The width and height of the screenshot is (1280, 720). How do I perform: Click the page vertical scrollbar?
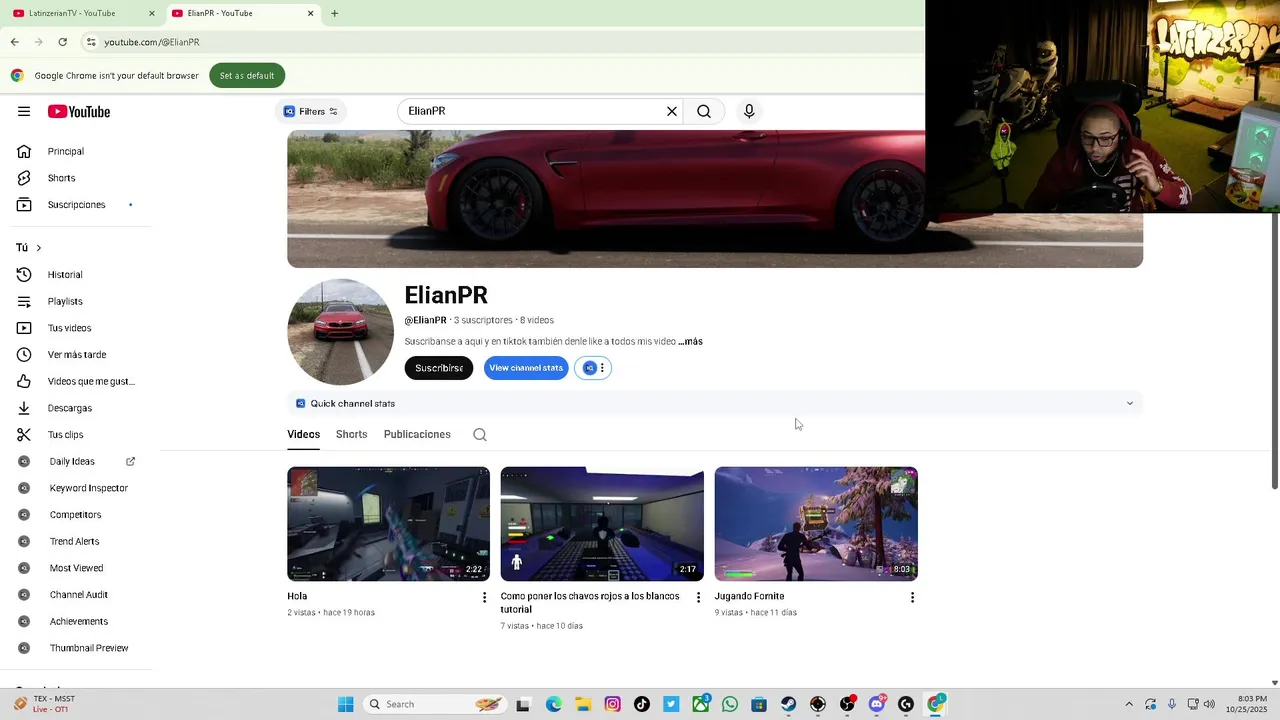(1274, 352)
